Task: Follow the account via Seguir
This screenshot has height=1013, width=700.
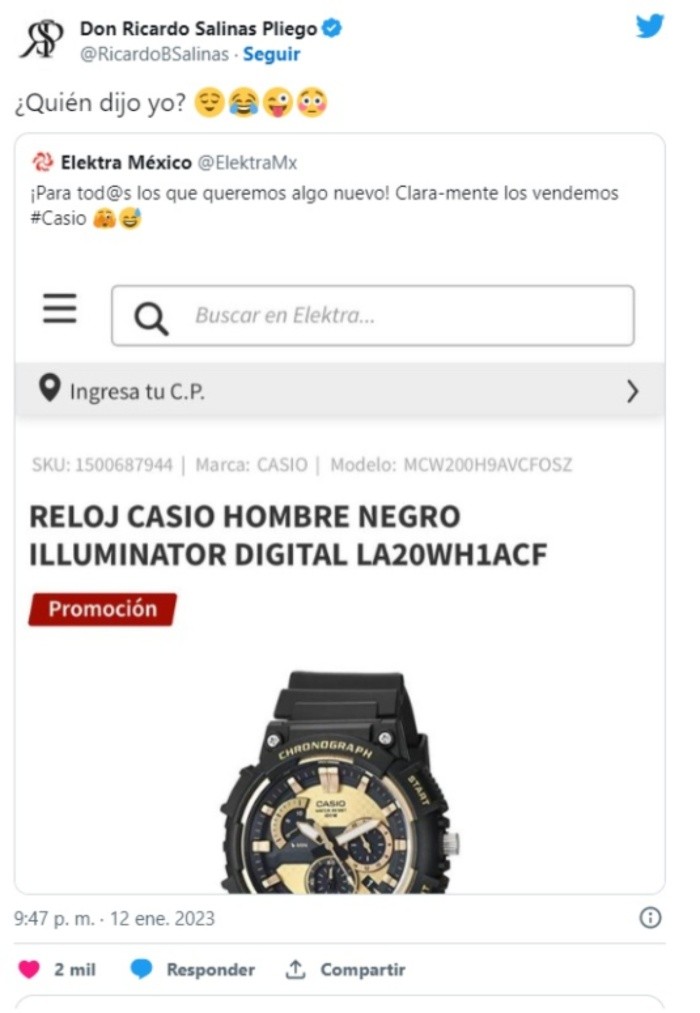Action: click(x=271, y=54)
